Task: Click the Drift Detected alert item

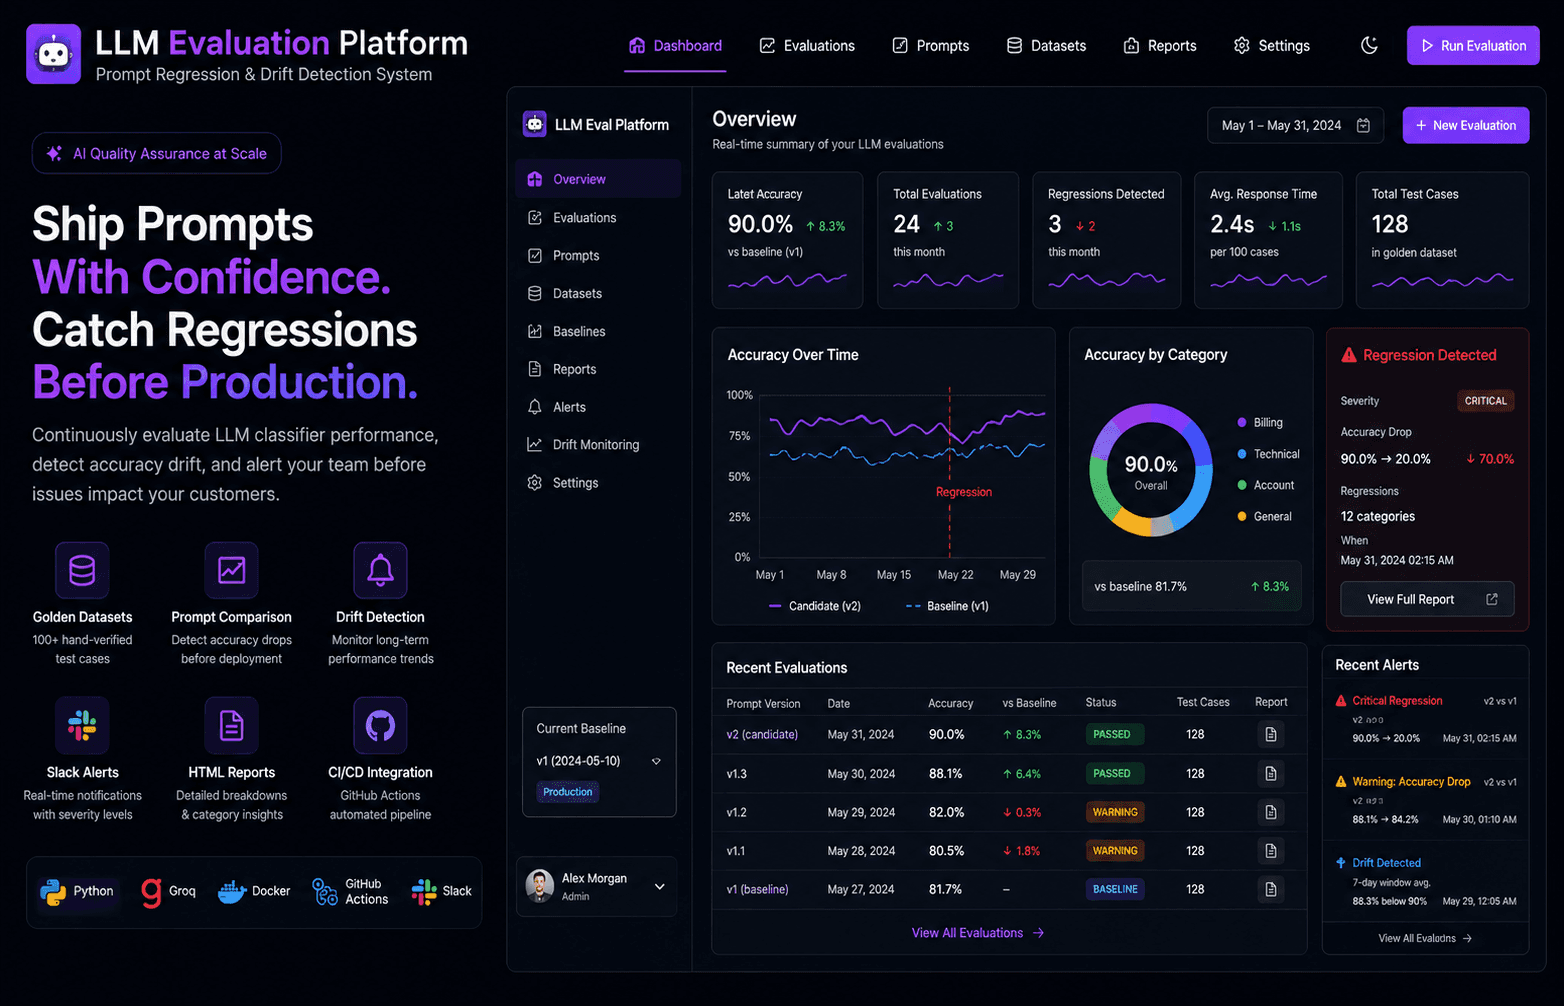Action: tap(1426, 881)
